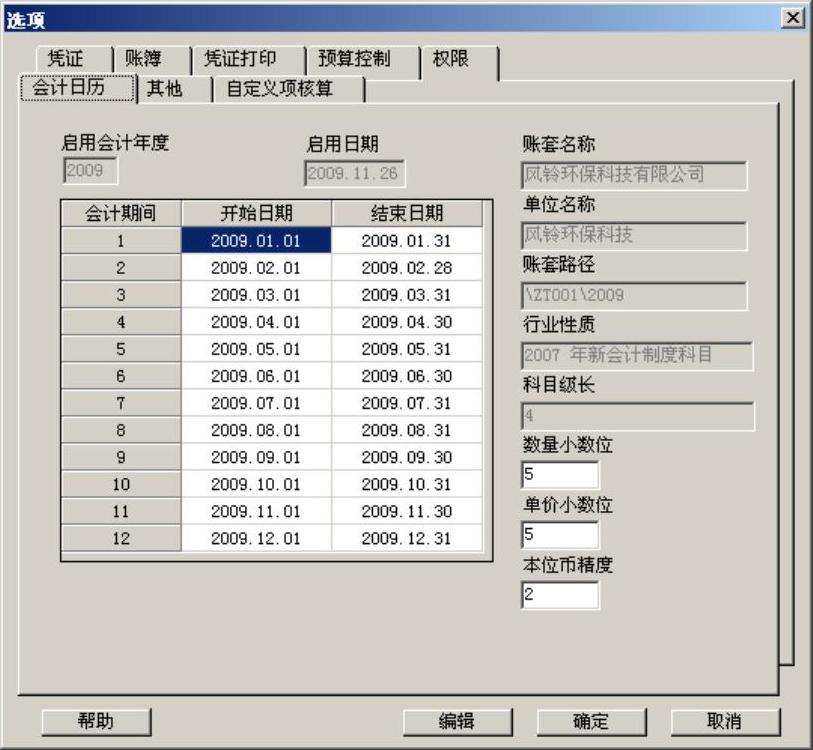This screenshot has height=750, width=813.
Task: Select end date cell 2009.07.31
Action: [x=407, y=403]
